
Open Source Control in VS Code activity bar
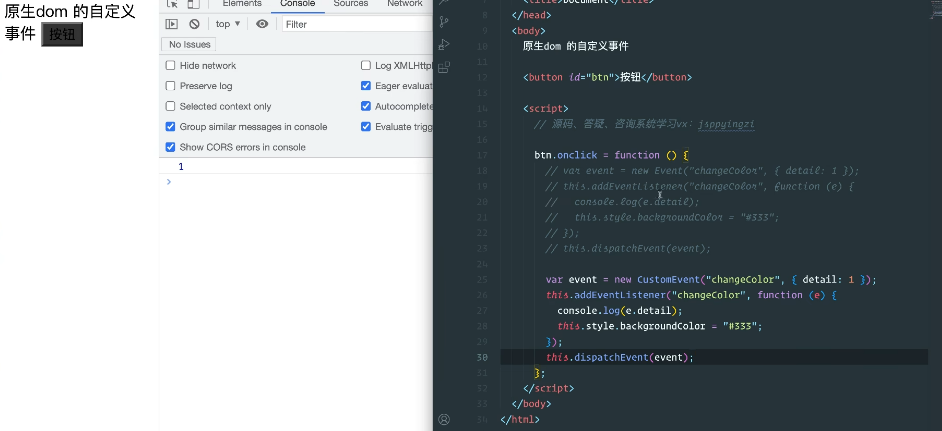pos(444,22)
